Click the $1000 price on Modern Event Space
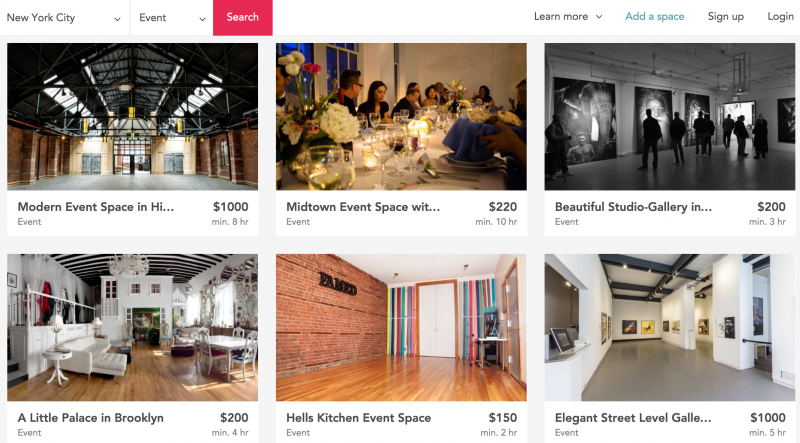This screenshot has width=800, height=443. (231, 207)
